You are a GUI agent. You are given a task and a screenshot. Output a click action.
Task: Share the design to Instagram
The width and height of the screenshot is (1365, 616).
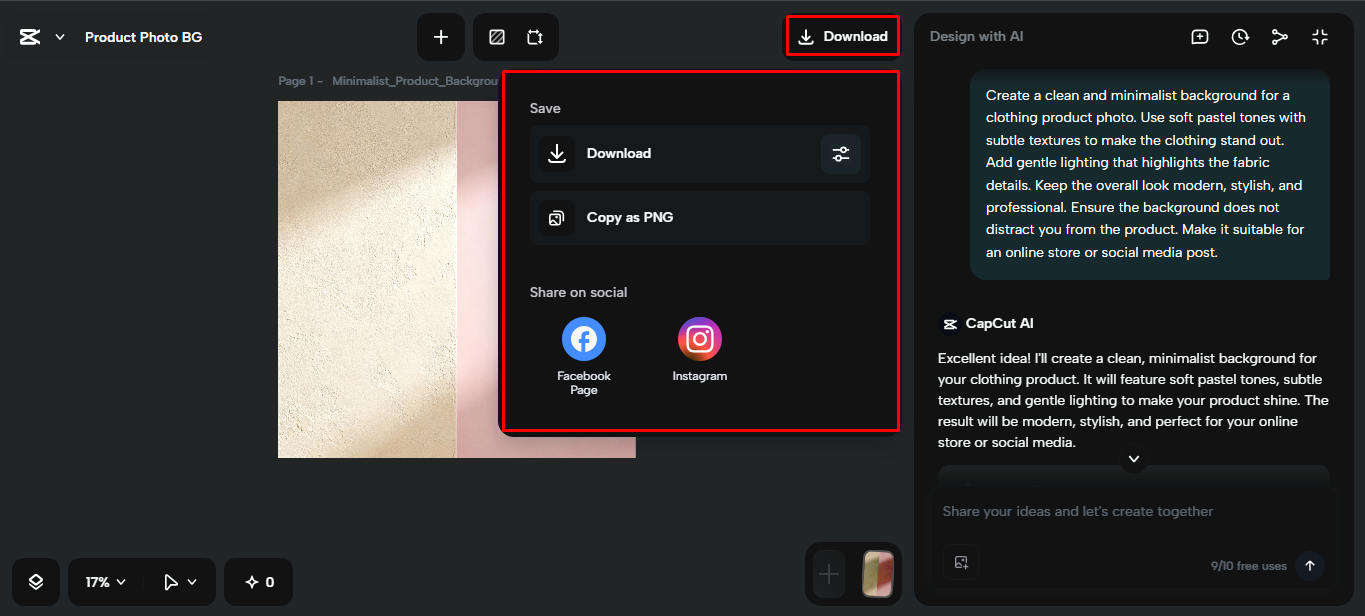click(699, 338)
